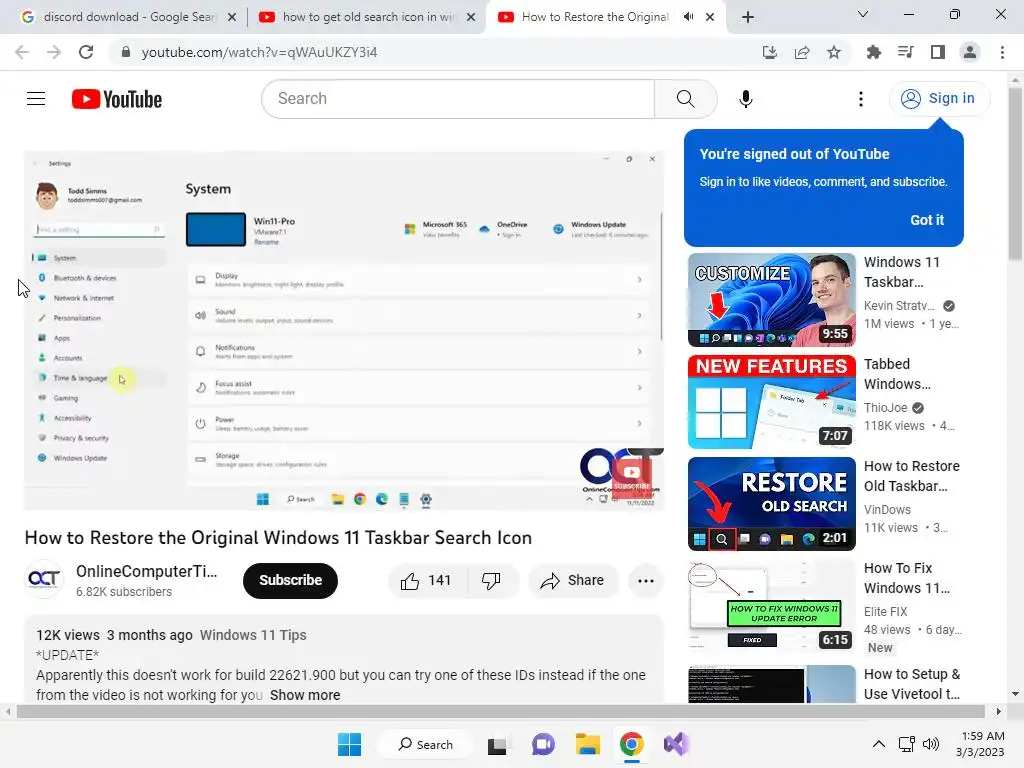Viewport: 1024px width, 768px height.
Task: Close the 'how to get old search icon' tab
Action: (x=471, y=17)
